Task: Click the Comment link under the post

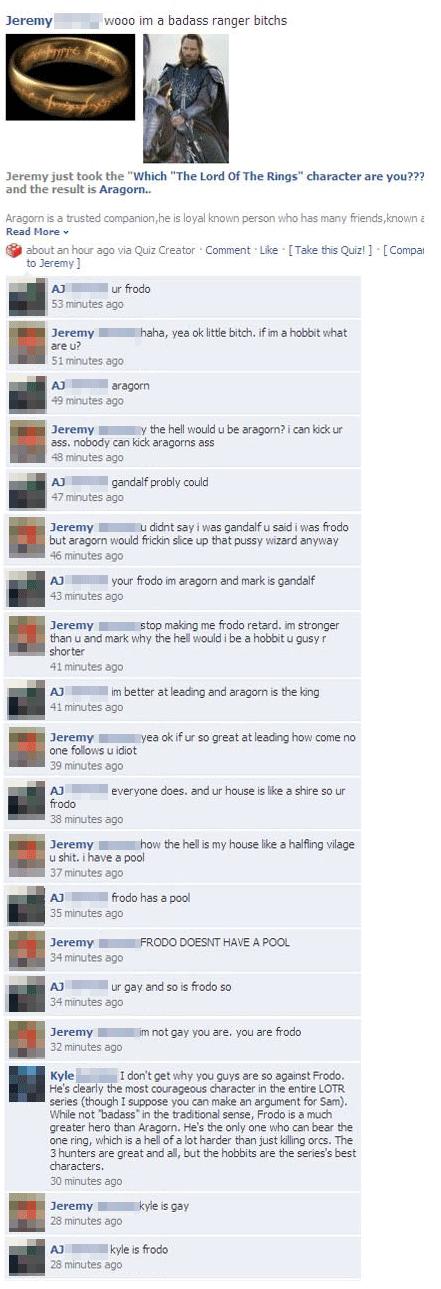Action: pos(227,250)
